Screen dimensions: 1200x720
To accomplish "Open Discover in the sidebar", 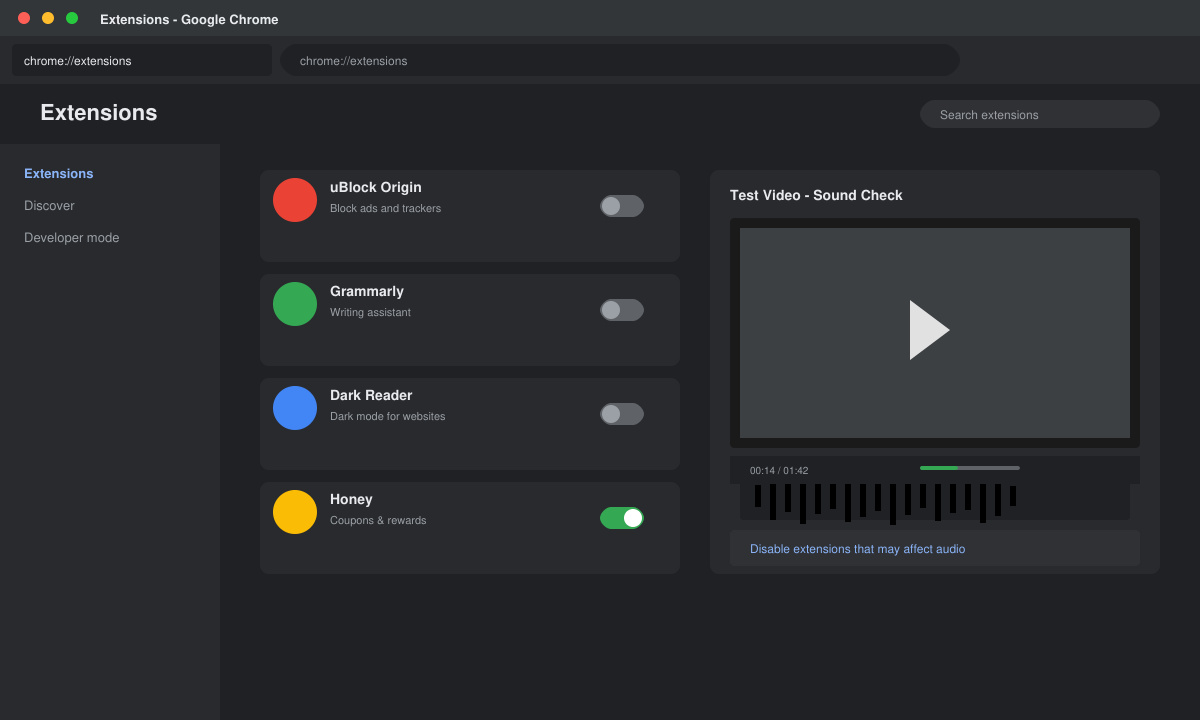I will [49, 206].
